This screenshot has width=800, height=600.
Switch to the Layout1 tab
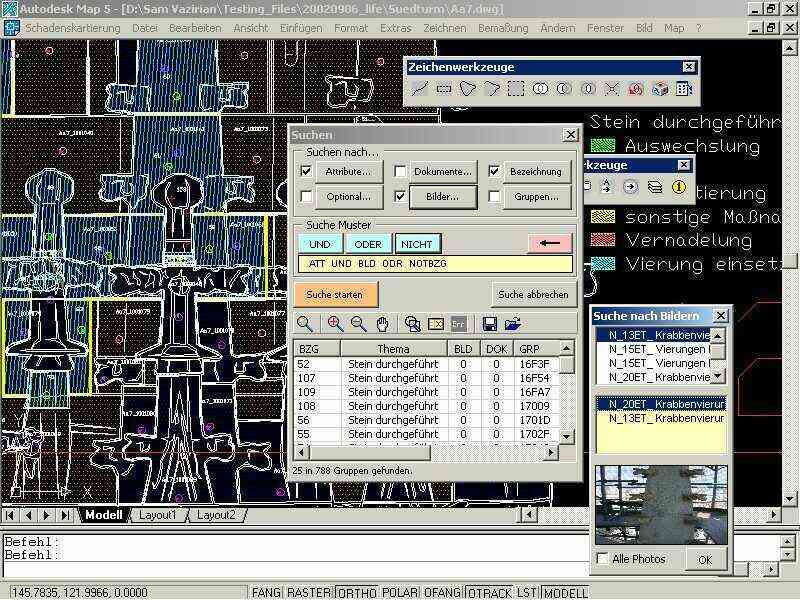[x=157, y=515]
